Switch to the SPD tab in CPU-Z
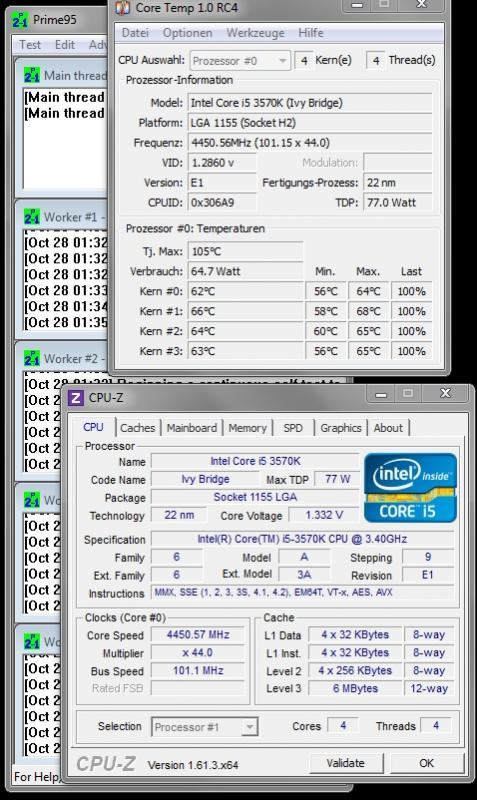The height and width of the screenshot is (800, 477). [x=293, y=428]
